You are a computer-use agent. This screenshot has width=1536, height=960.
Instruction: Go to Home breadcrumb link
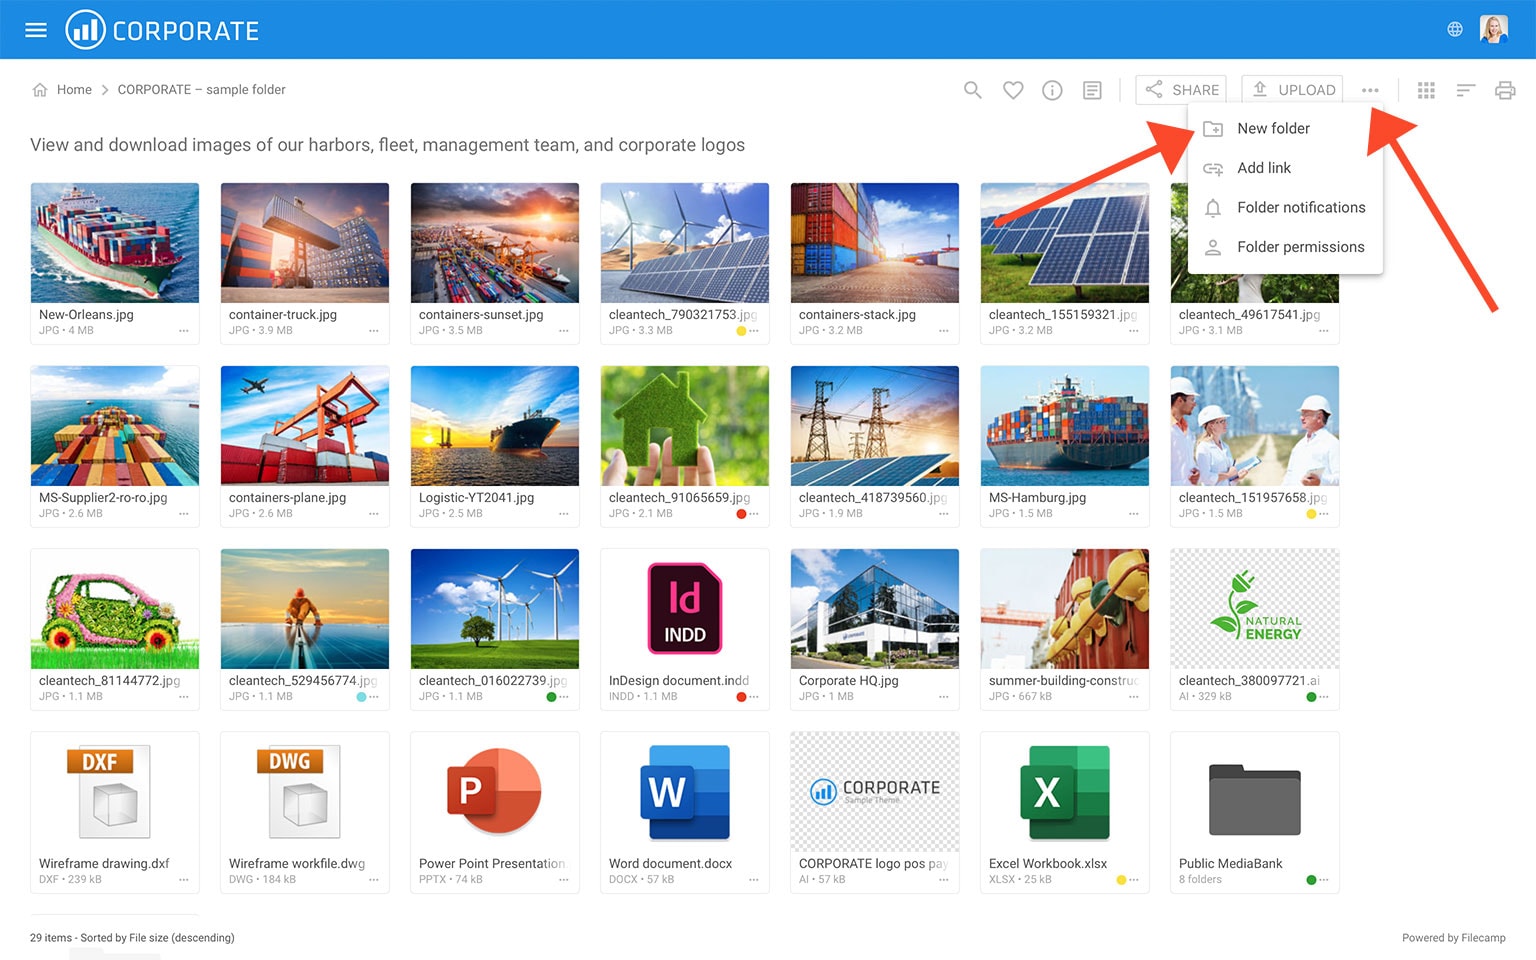tap(73, 90)
